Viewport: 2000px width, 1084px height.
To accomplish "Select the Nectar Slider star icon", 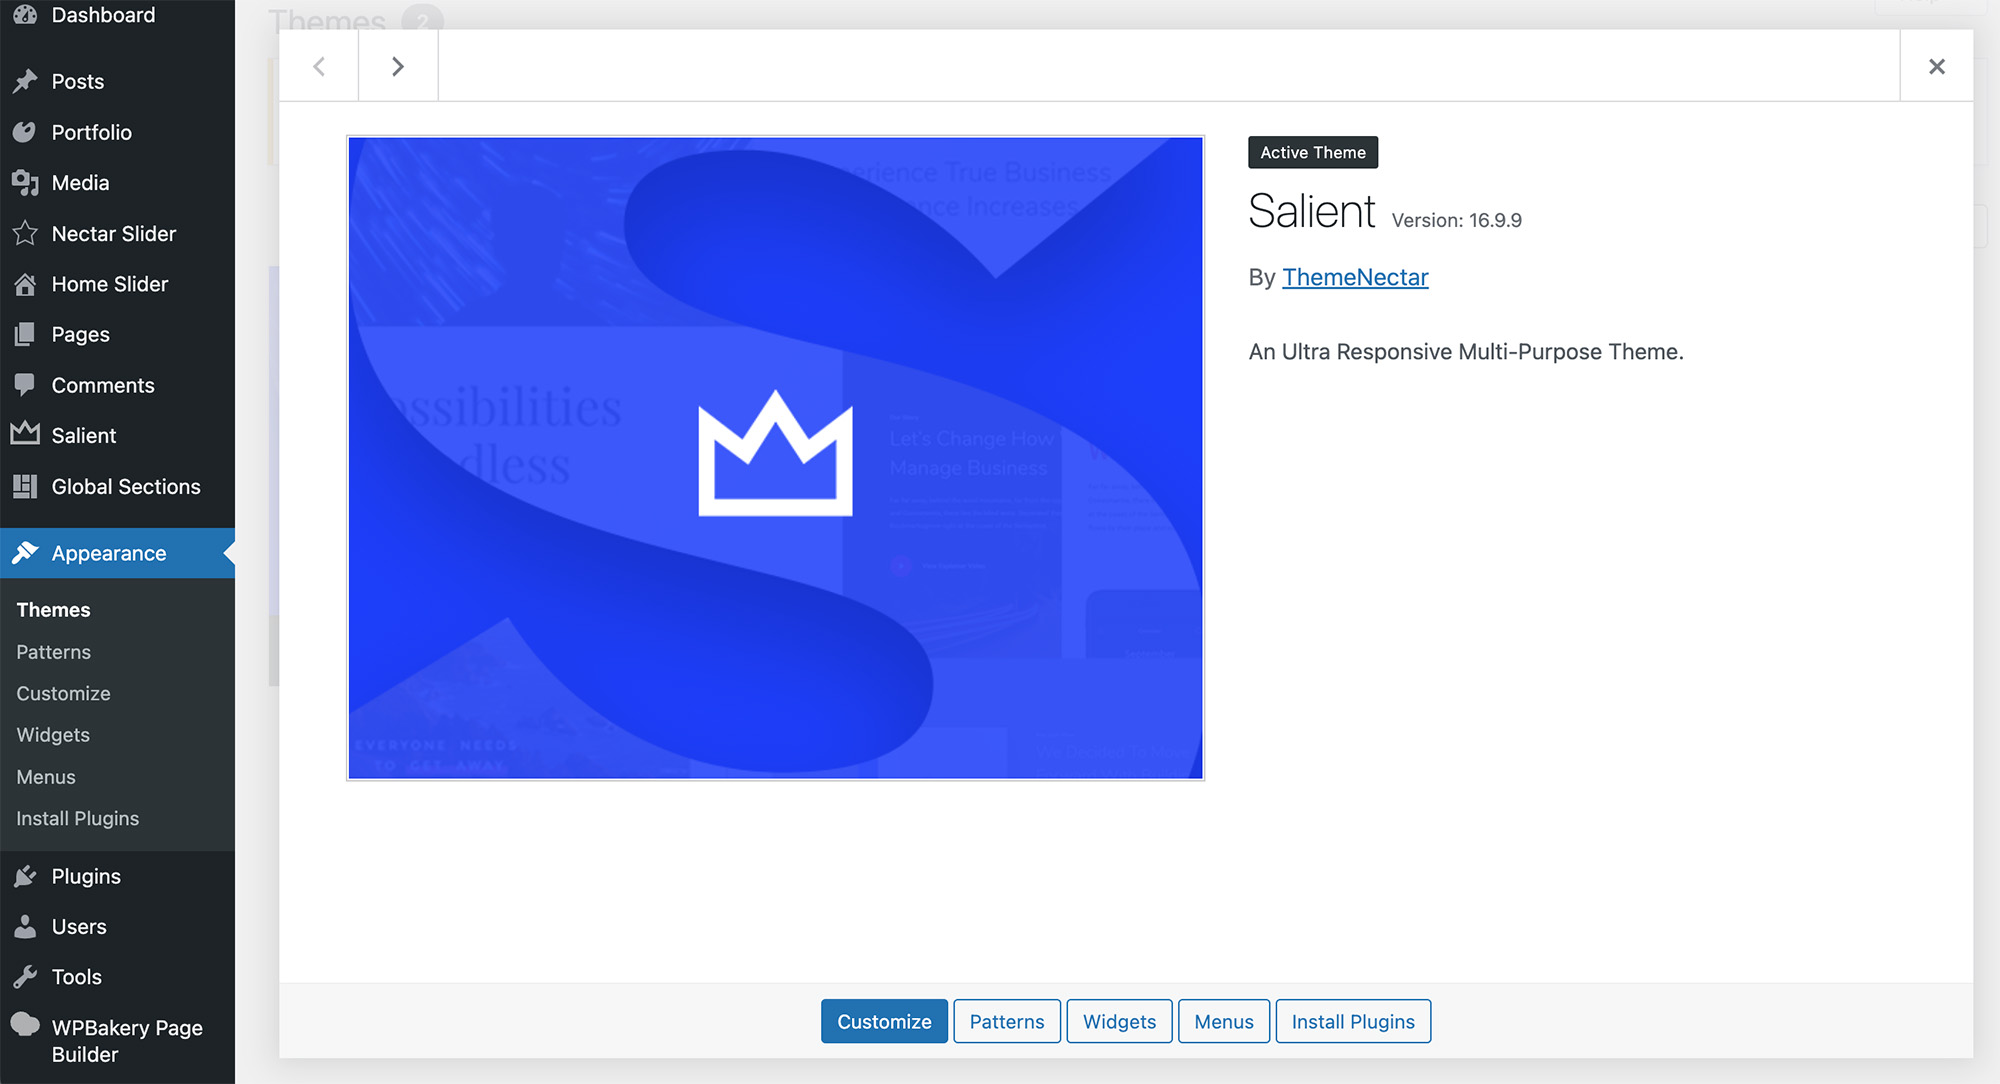I will [25, 233].
